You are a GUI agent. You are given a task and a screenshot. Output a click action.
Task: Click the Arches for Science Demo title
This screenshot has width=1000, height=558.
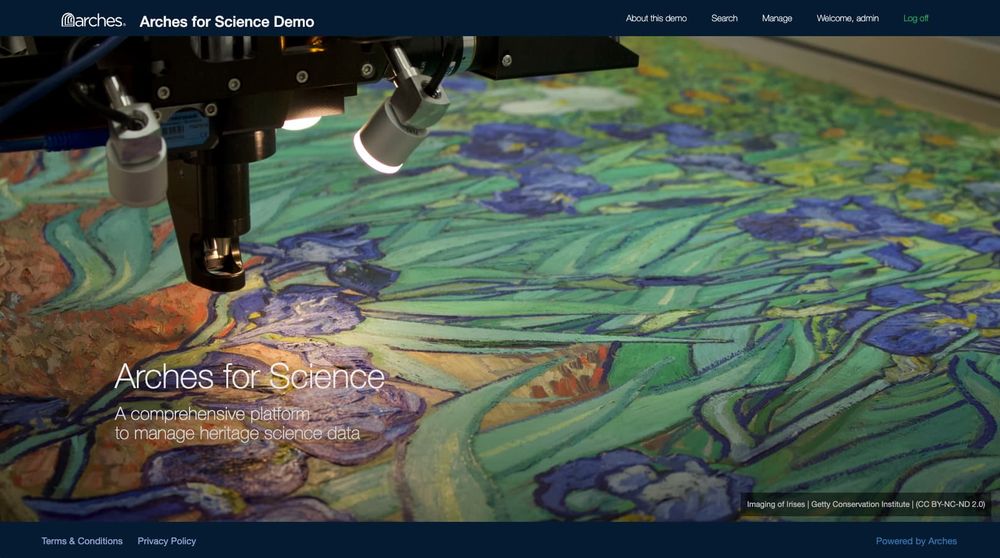[x=226, y=22]
